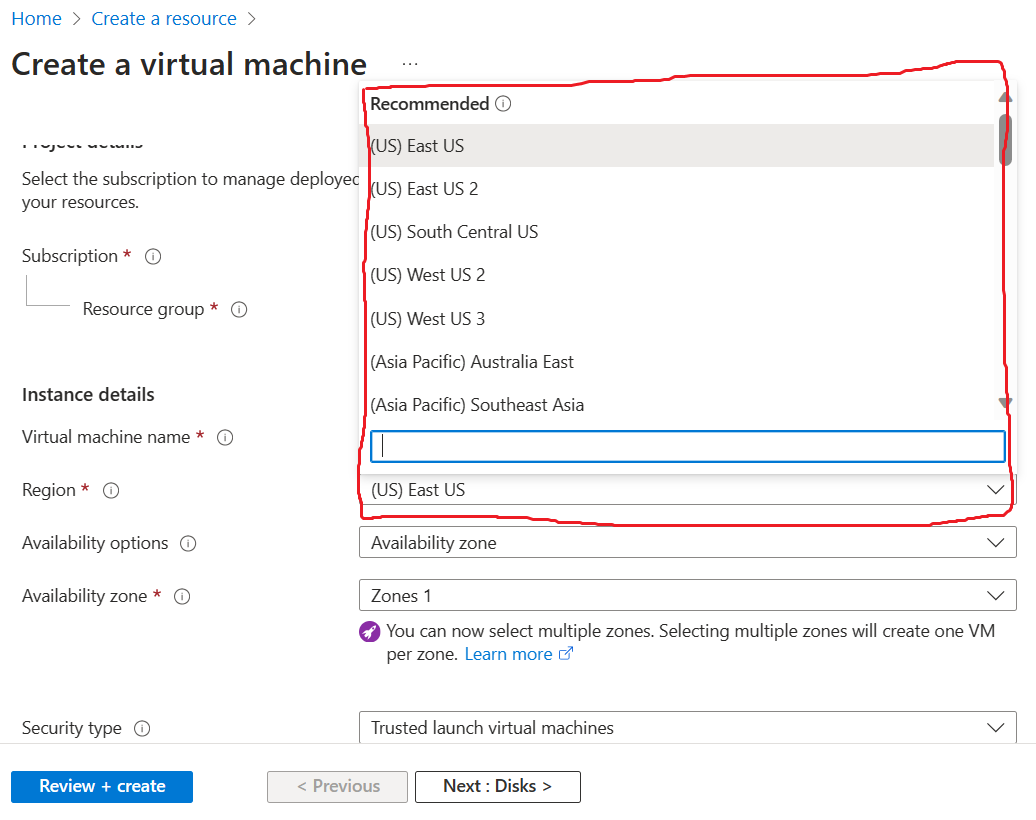
Task: Click the purple megaphone announcement icon
Action: click(x=370, y=631)
